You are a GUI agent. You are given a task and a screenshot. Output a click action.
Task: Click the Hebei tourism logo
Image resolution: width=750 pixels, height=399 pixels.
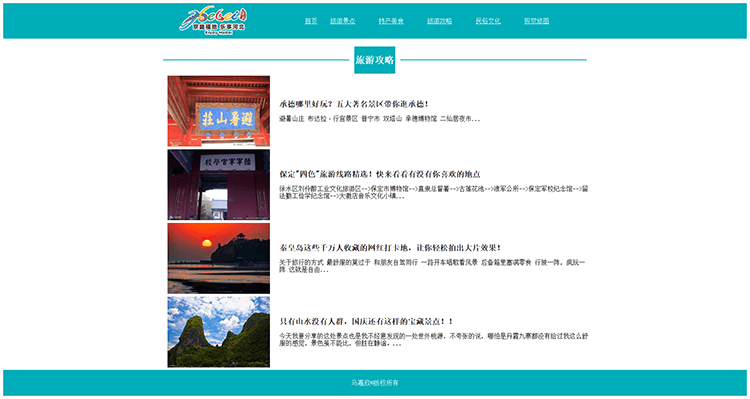[x=213, y=21]
